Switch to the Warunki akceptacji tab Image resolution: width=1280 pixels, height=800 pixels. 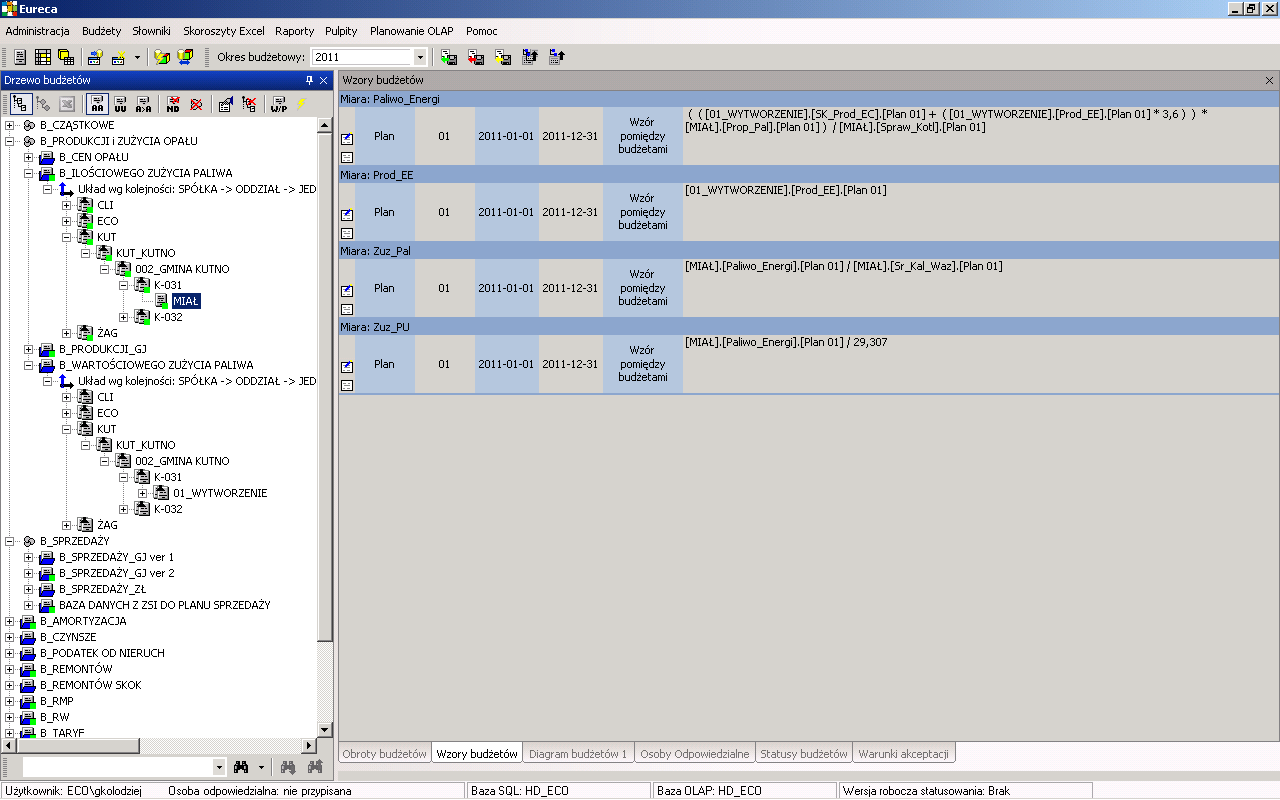pyautogui.click(x=904, y=753)
